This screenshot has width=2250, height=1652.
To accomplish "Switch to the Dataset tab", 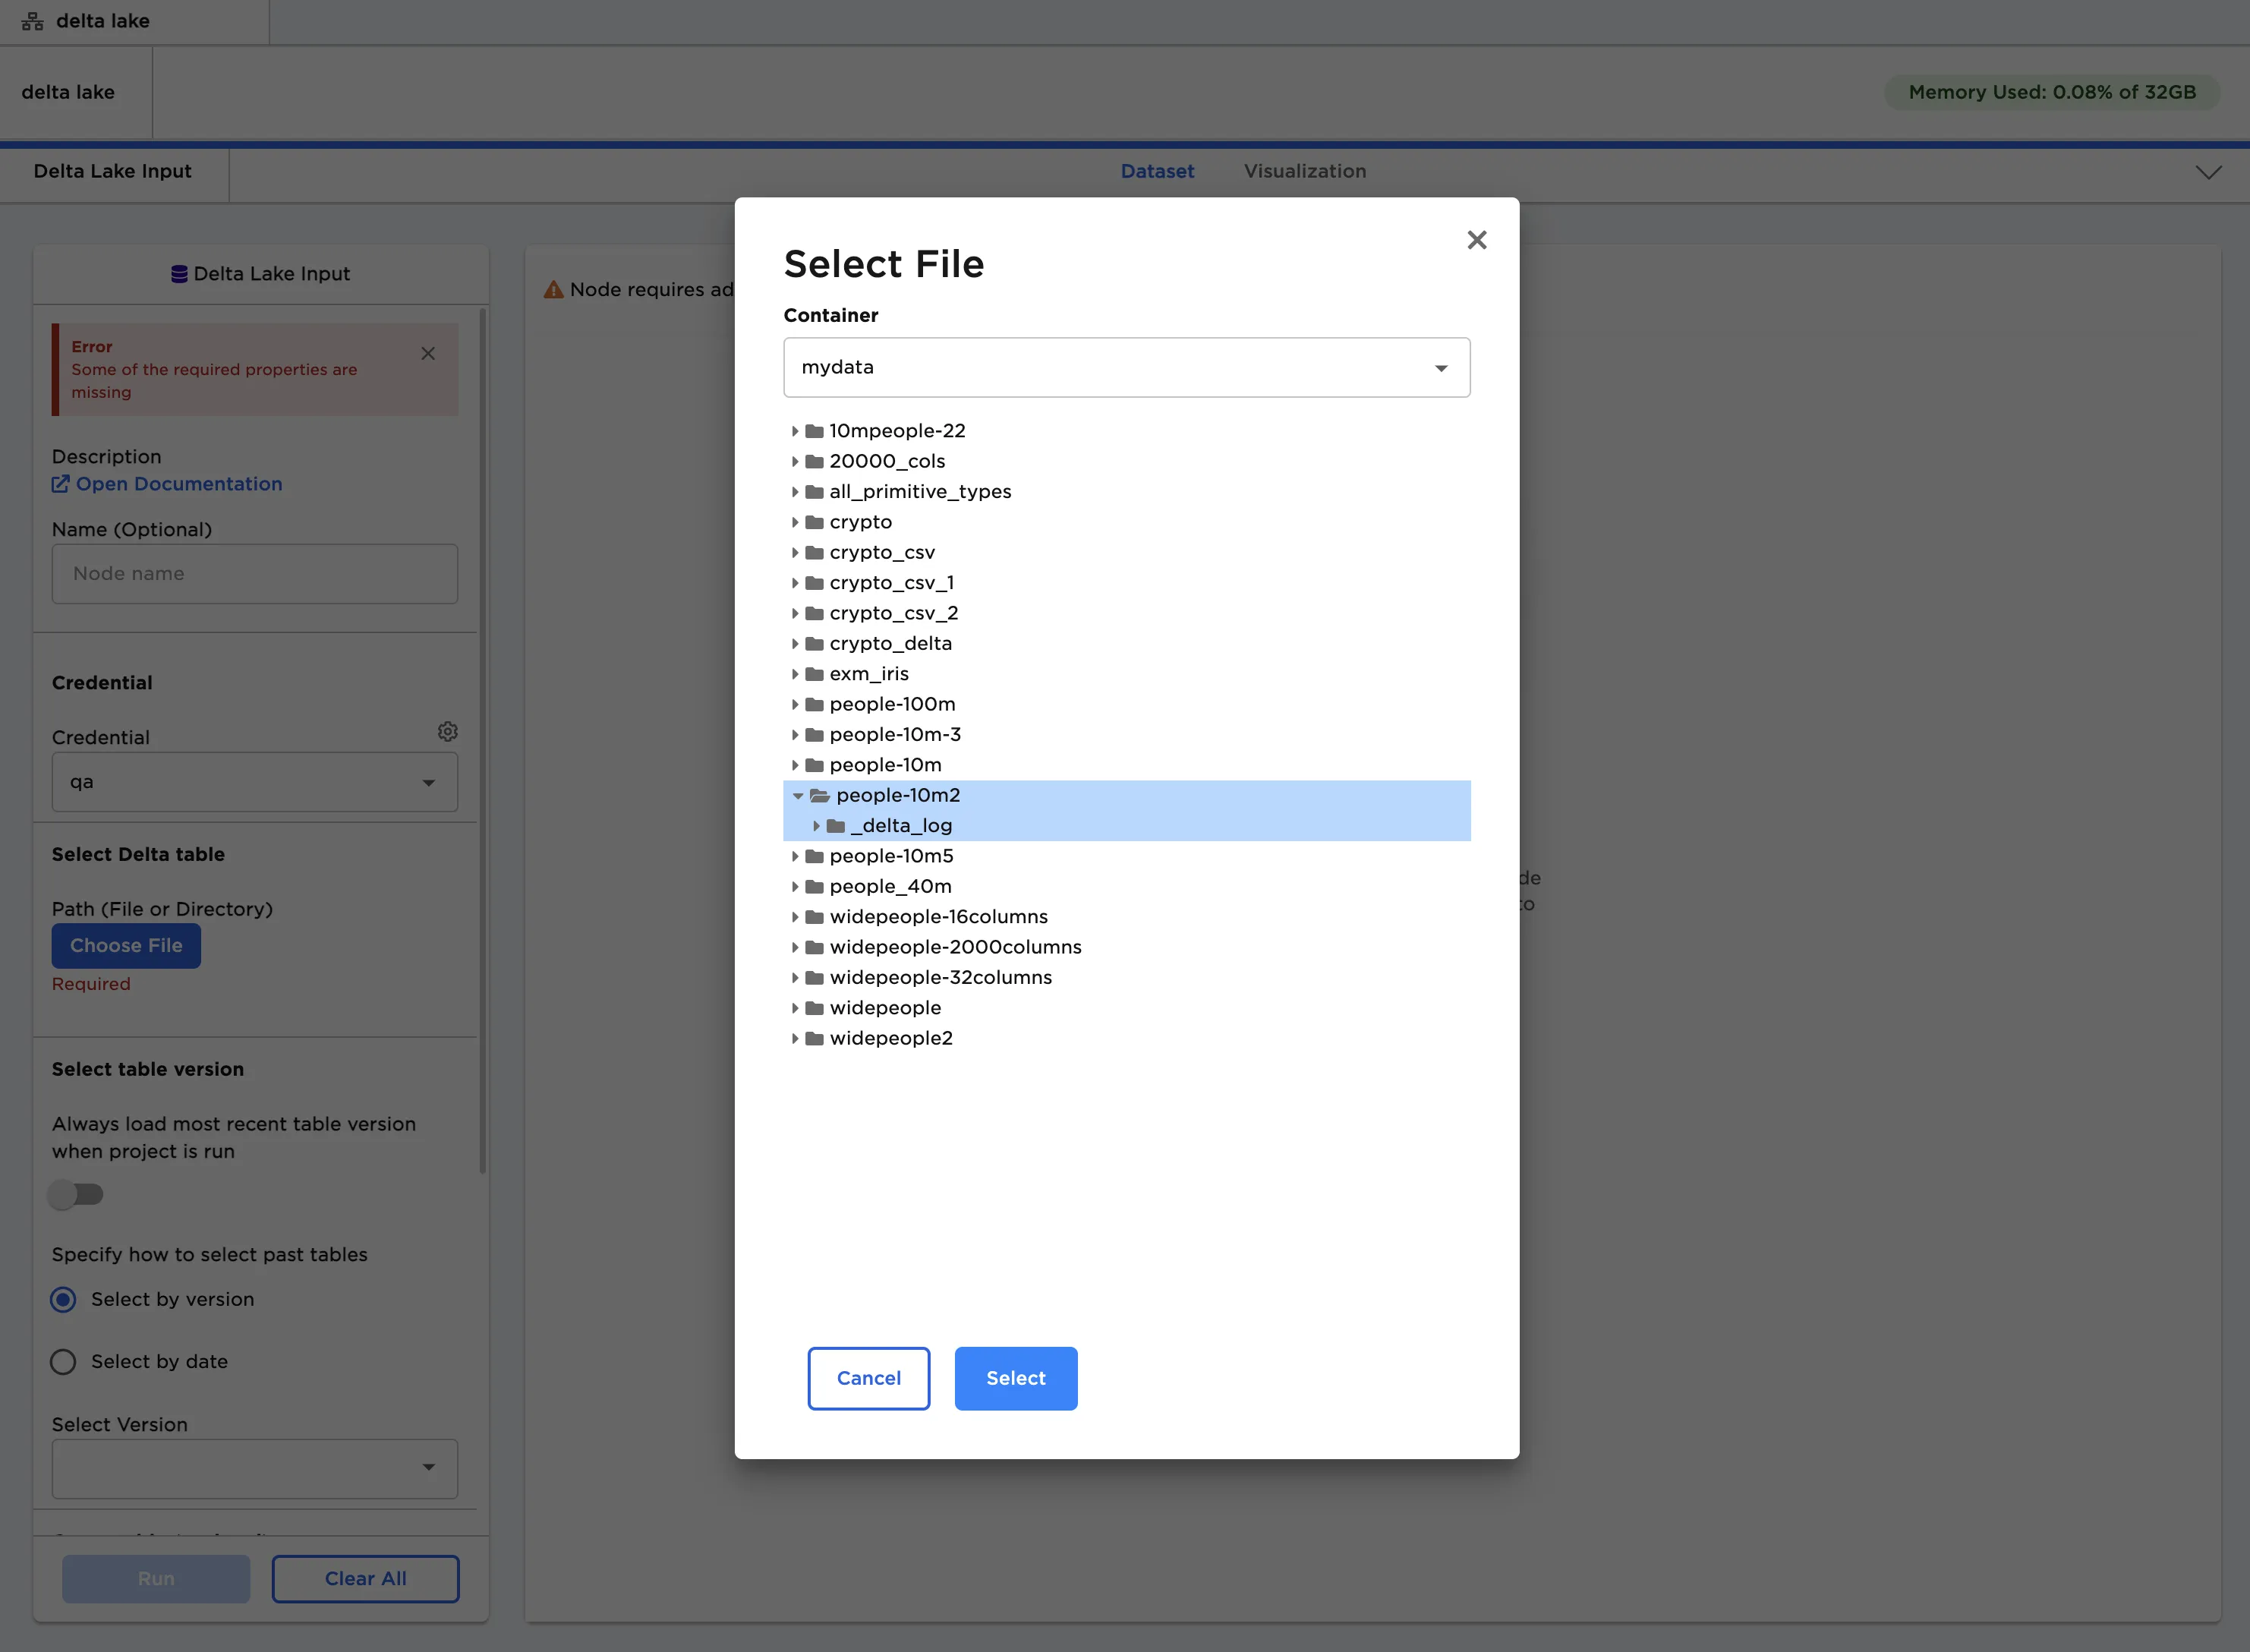I will (1157, 171).
